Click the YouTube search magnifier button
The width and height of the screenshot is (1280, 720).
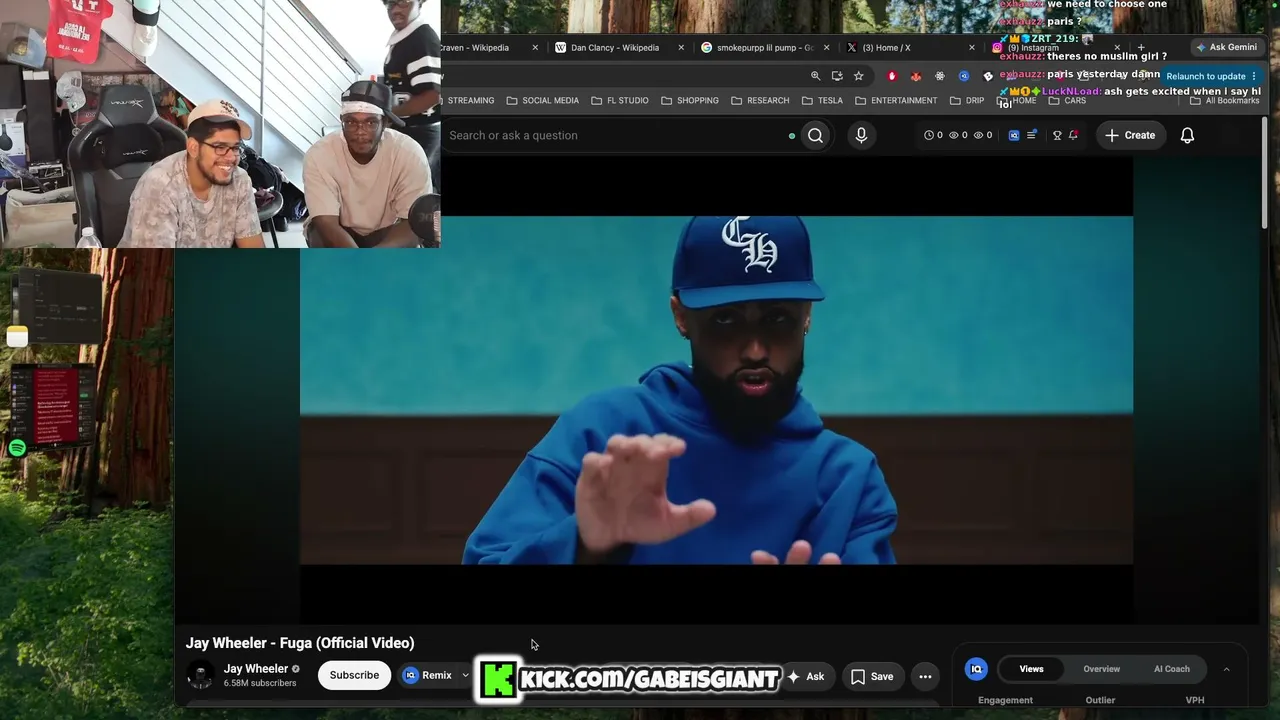(815, 135)
